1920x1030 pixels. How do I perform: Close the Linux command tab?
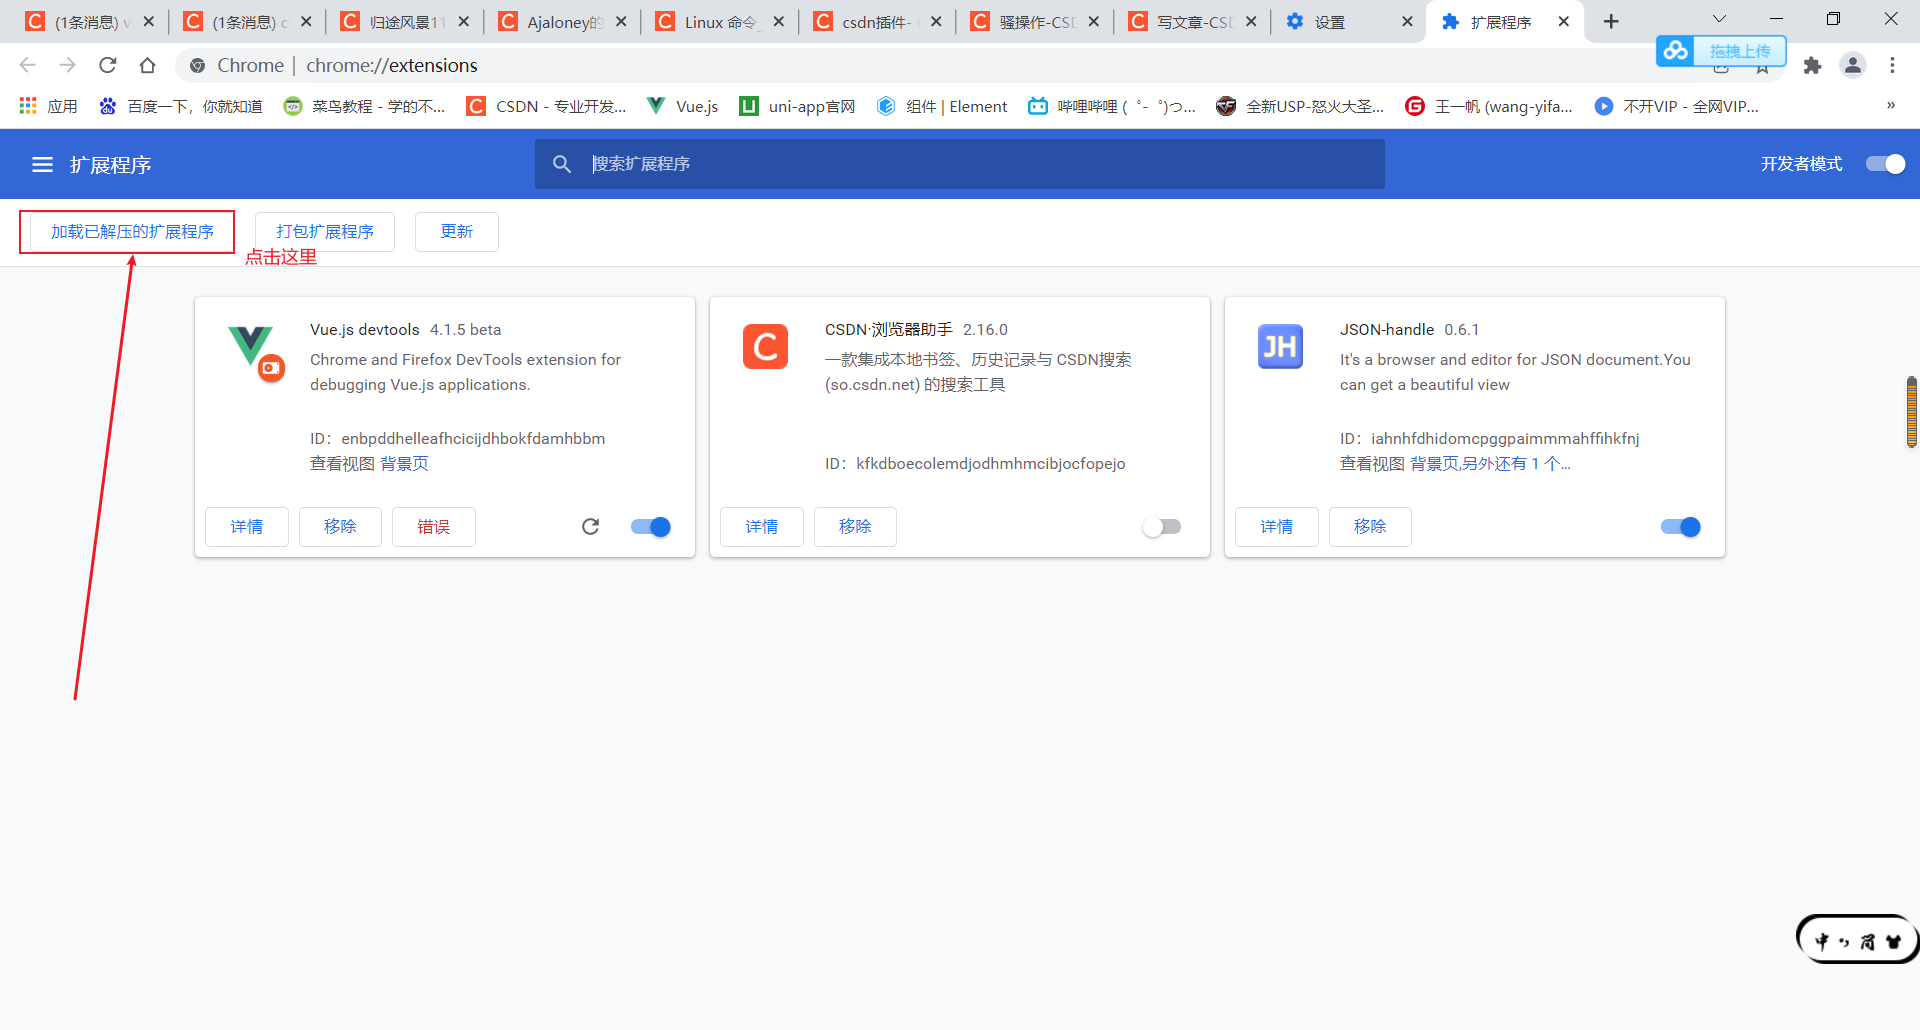779,21
